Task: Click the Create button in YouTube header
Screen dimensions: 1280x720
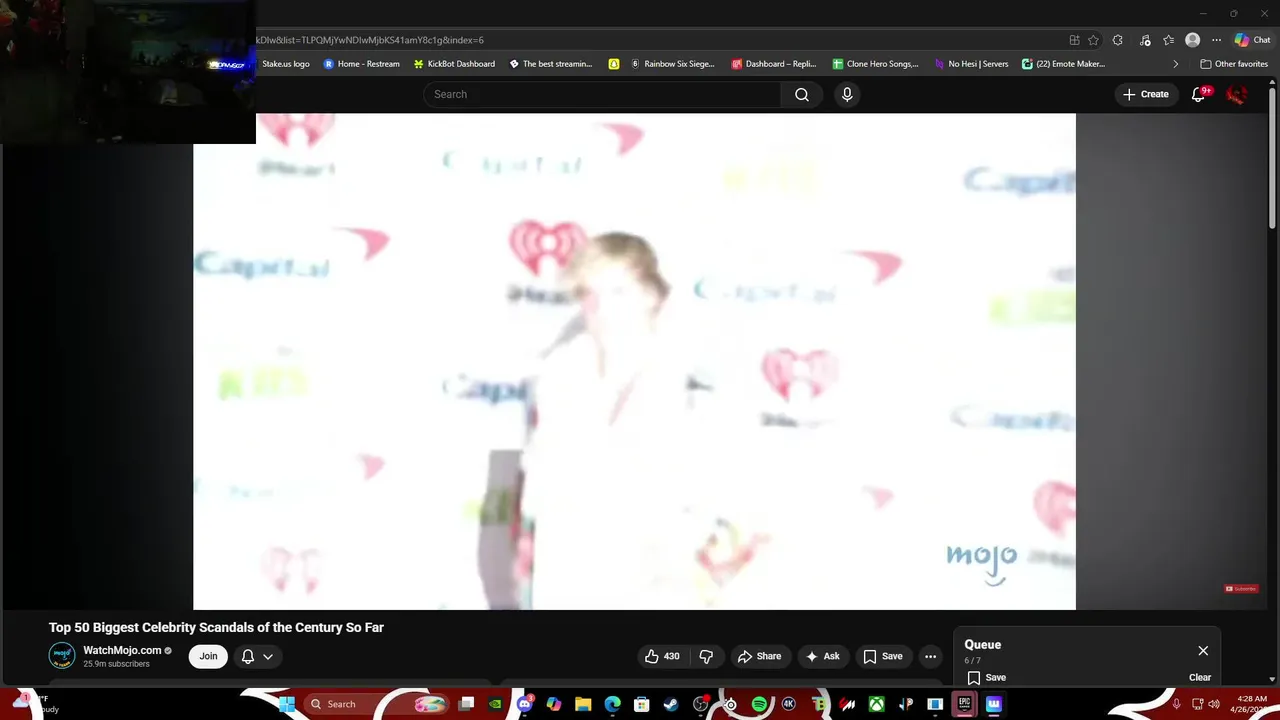Action: [1146, 94]
